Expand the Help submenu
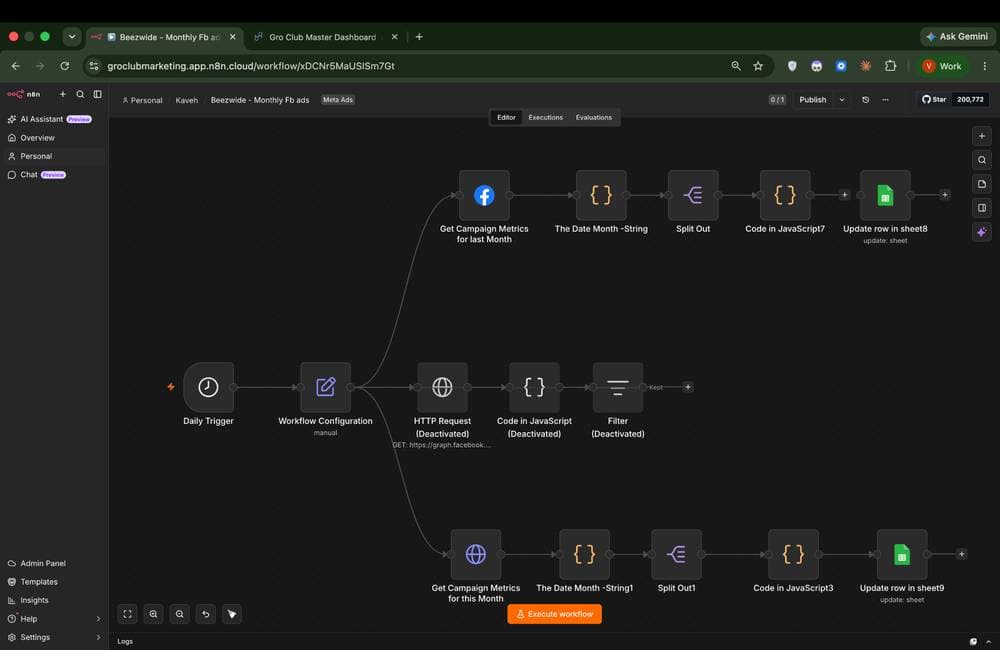Viewport: 1000px width, 650px height. click(x=98, y=619)
